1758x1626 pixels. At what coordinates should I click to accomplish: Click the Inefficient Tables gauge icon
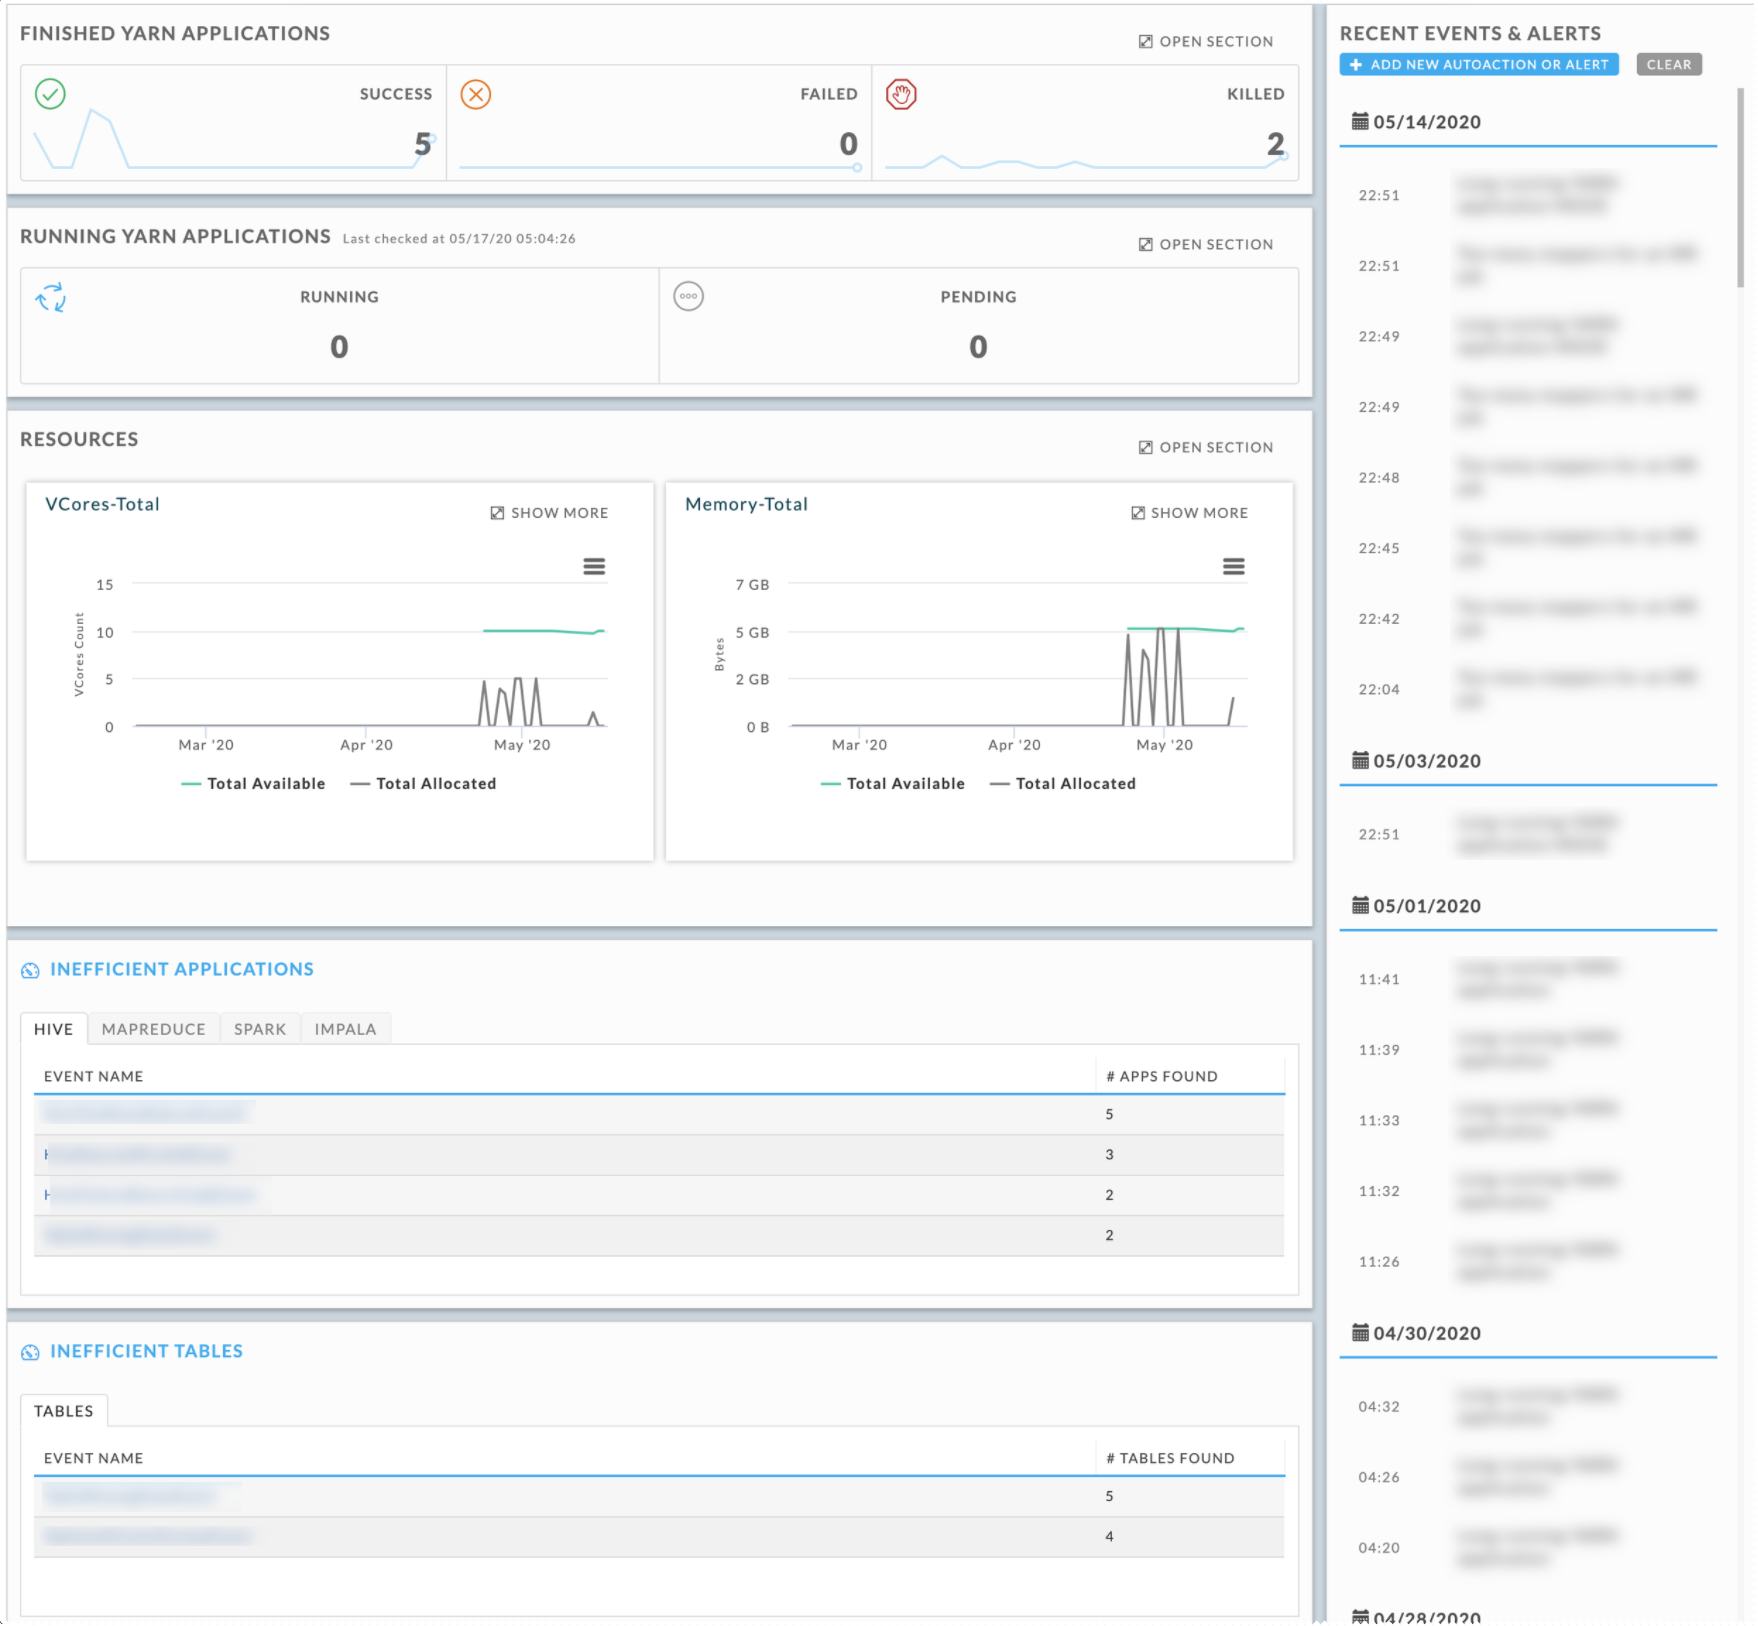tap(30, 1352)
